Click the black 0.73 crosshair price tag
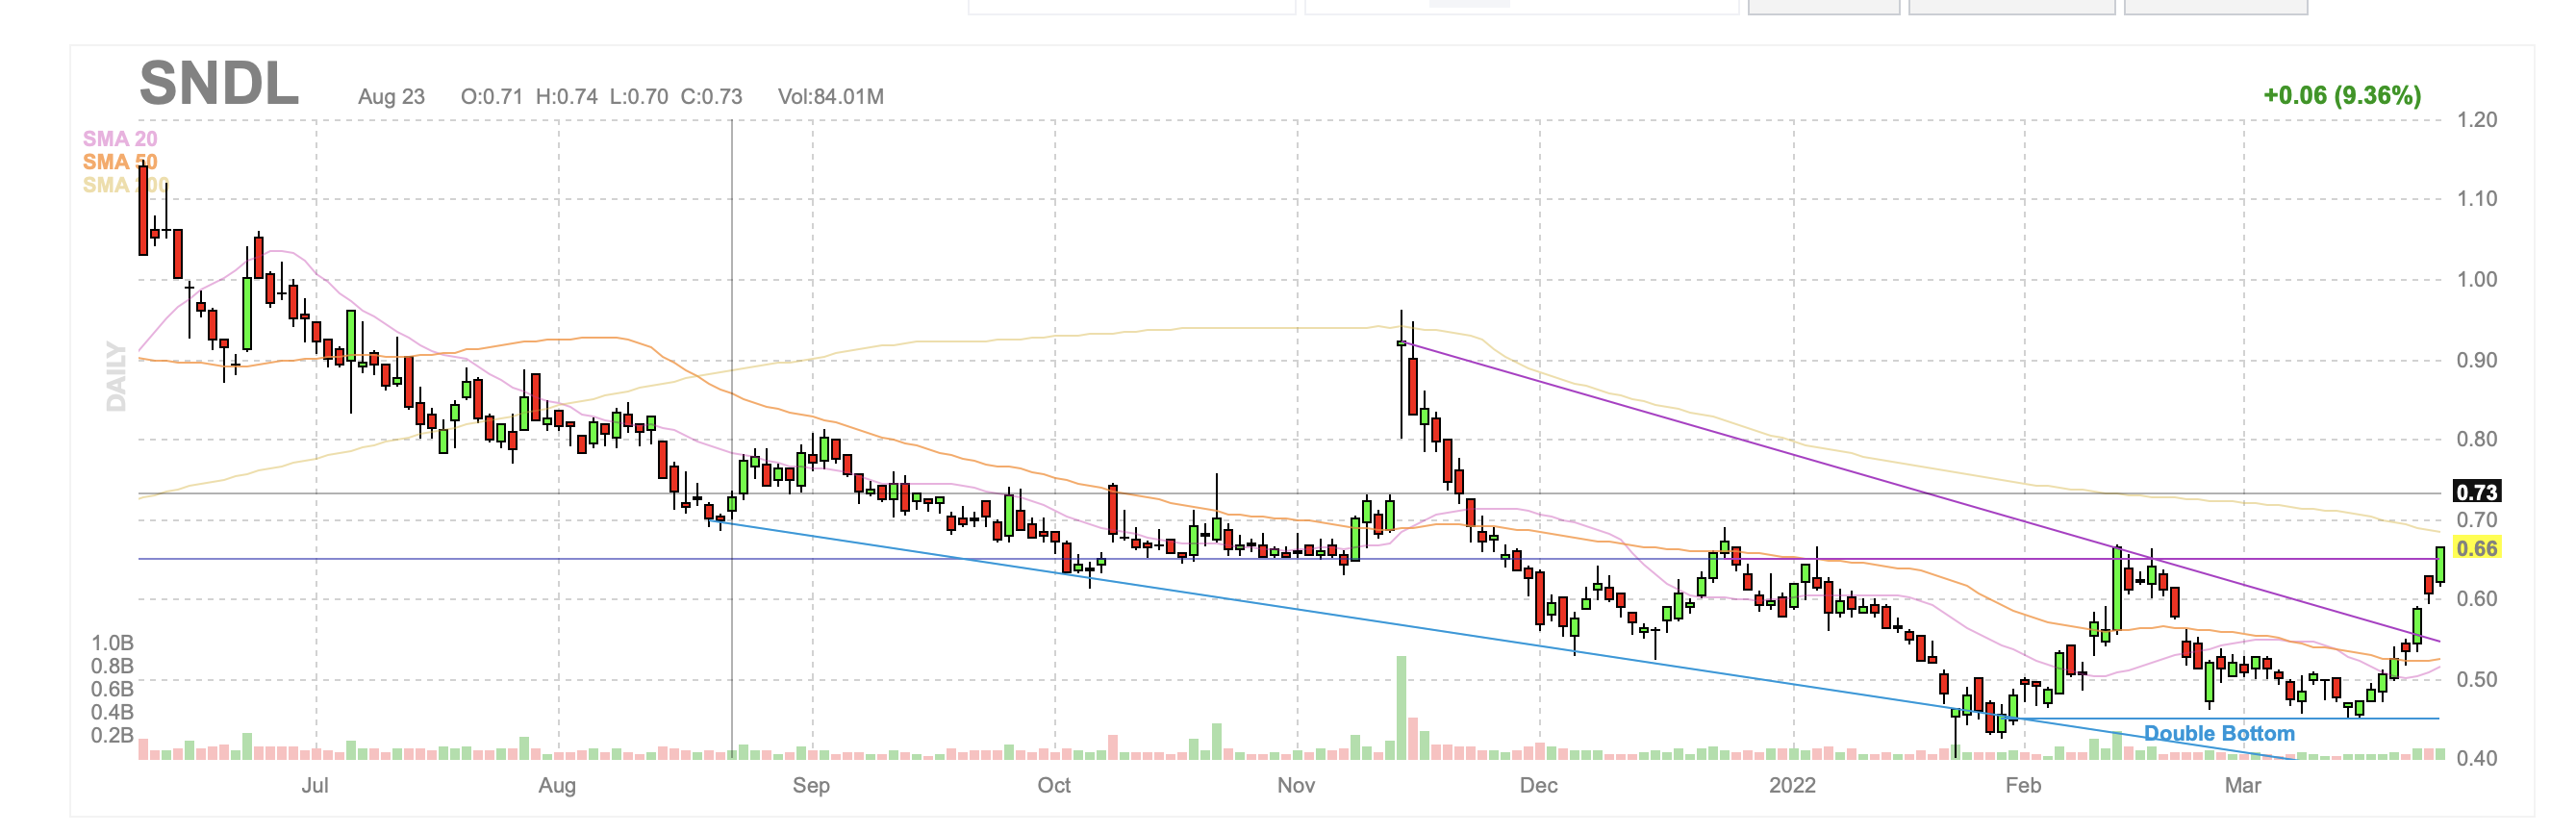 tap(2476, 492)
